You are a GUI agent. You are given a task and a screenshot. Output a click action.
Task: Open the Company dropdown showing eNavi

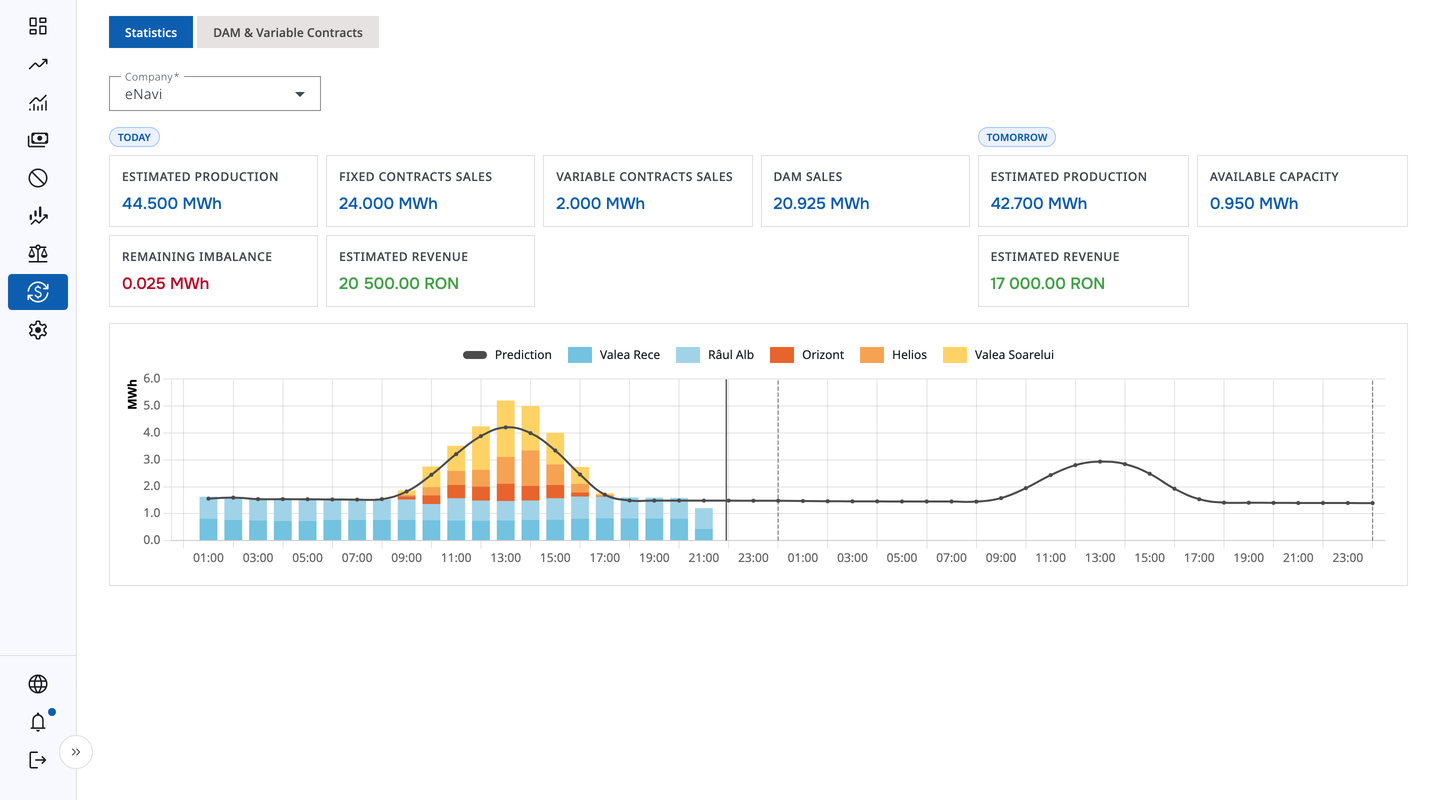[x=214, y=93]
